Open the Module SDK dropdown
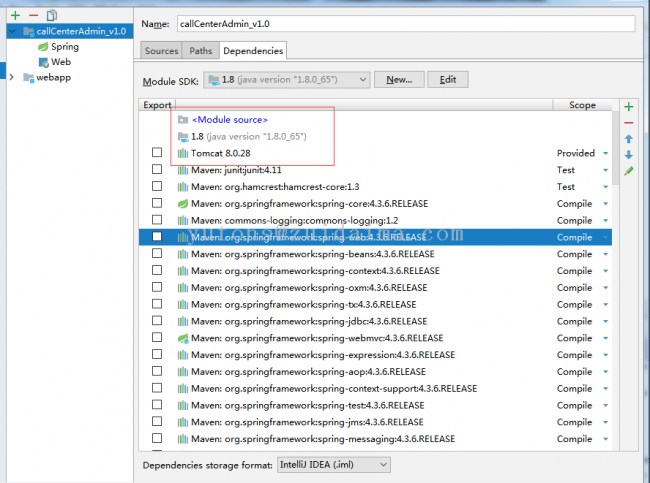650x483 pixels. pos(286,79)
